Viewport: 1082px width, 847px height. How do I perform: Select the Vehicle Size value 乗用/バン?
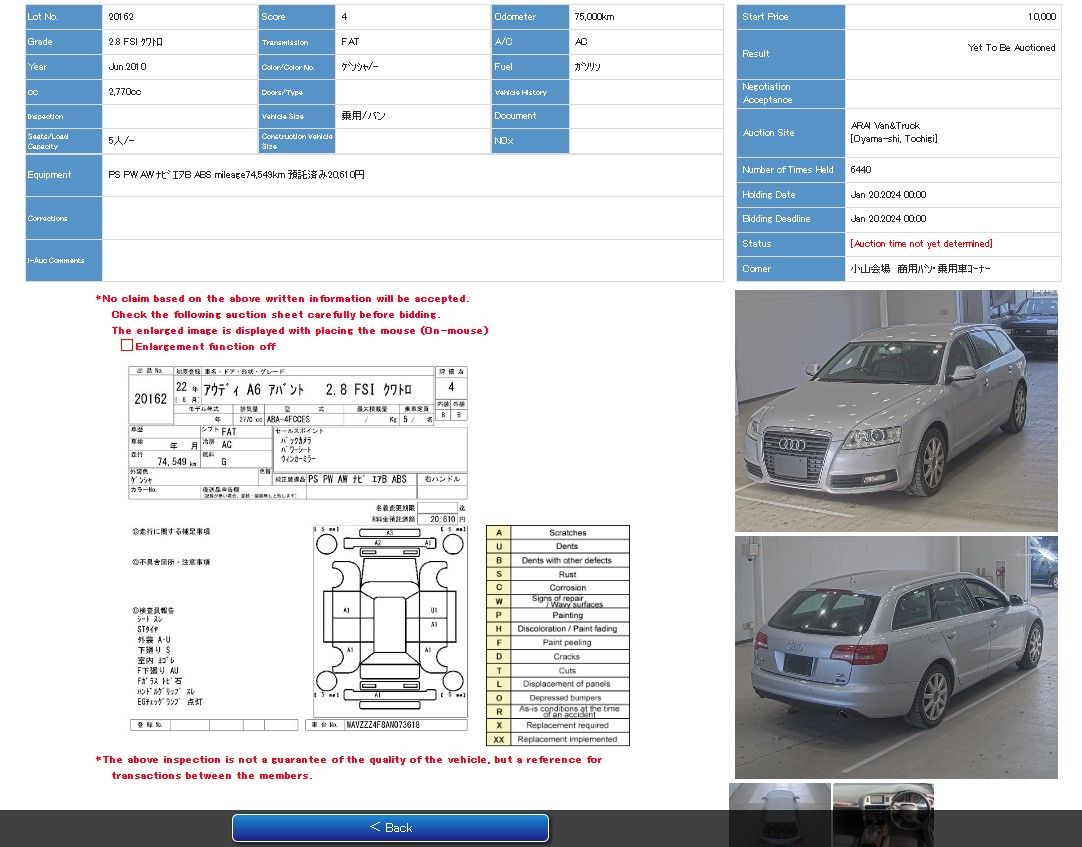363,115
